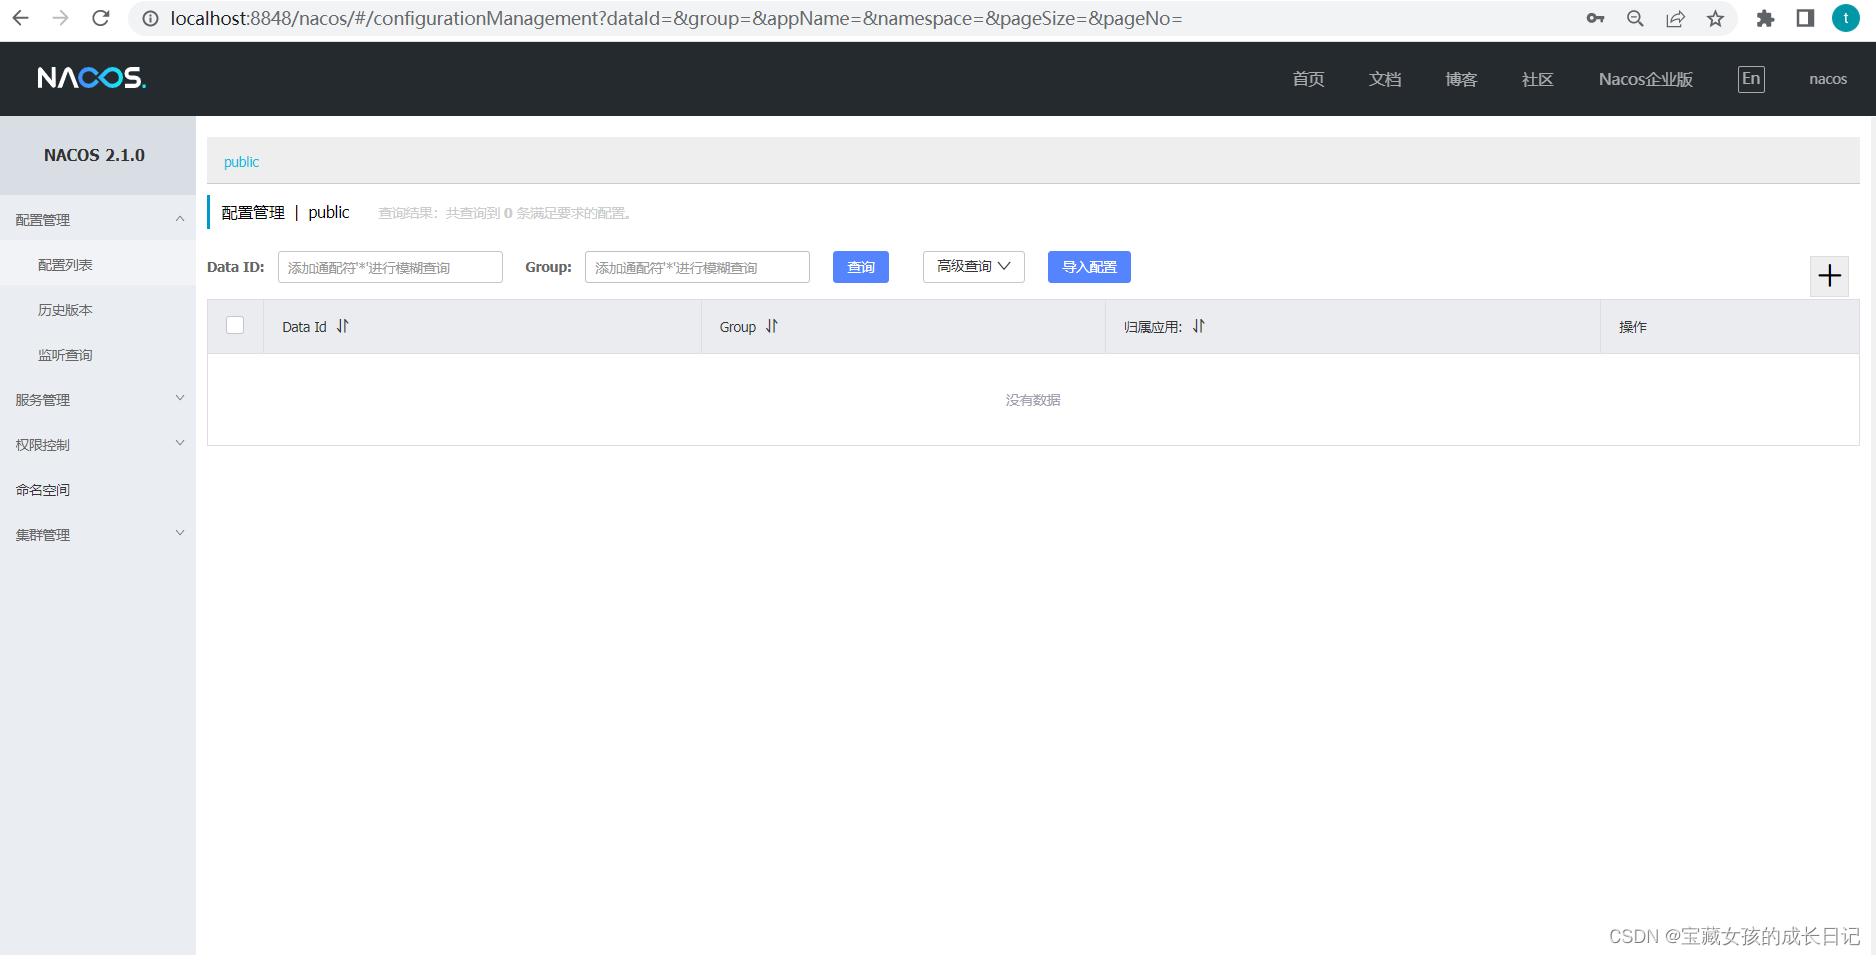Image resolution: width=1876 pixels, height=955 pixels.
Task: Toggle the browser side panel icon
Action: (1806, 19)
